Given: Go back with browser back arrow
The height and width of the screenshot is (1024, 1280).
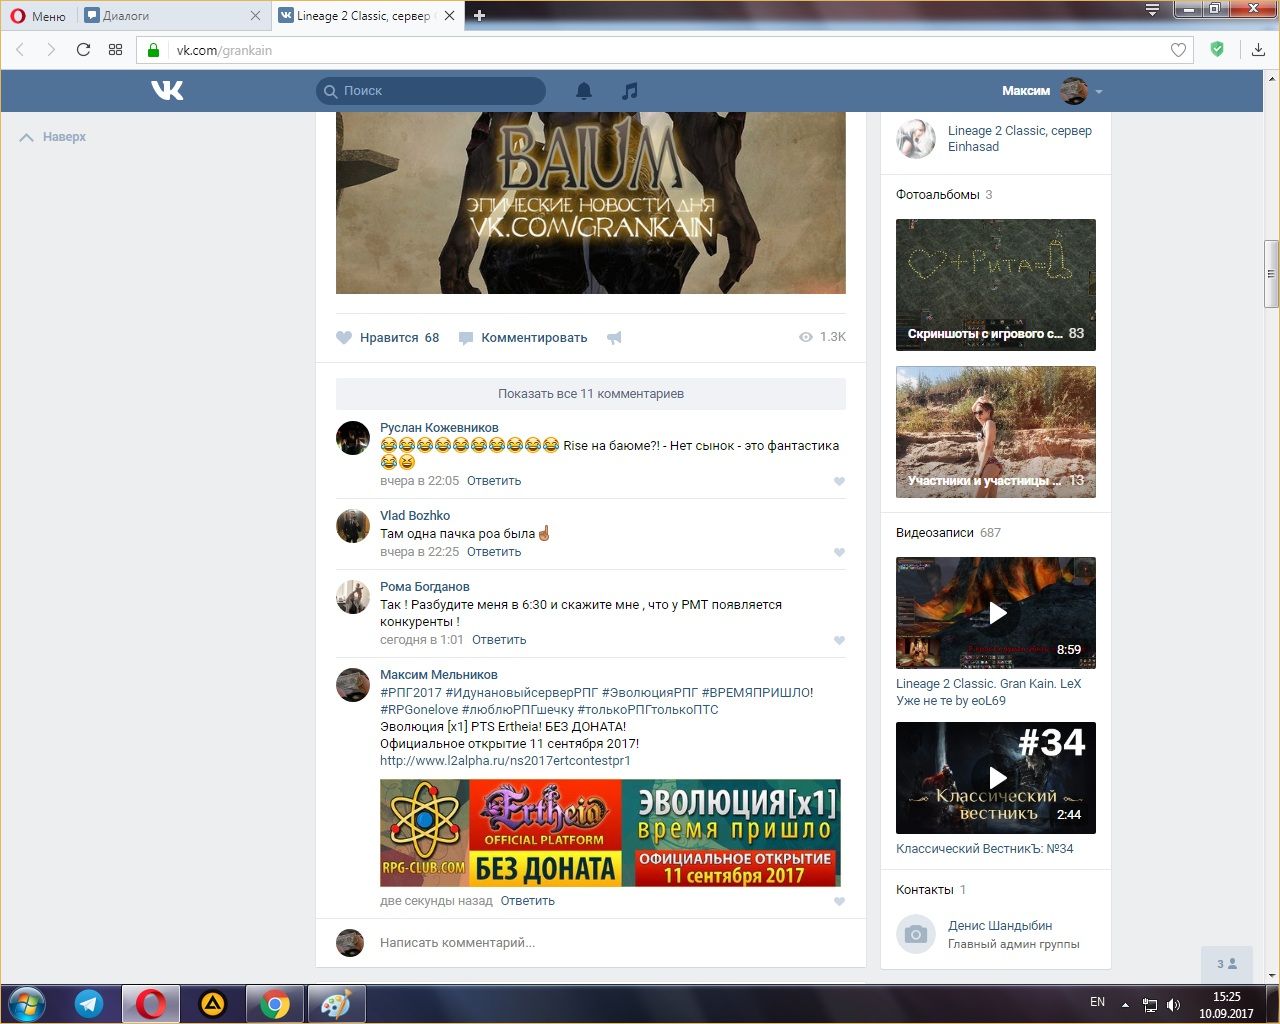Looking at the screenshot, I should click(20, 50).
